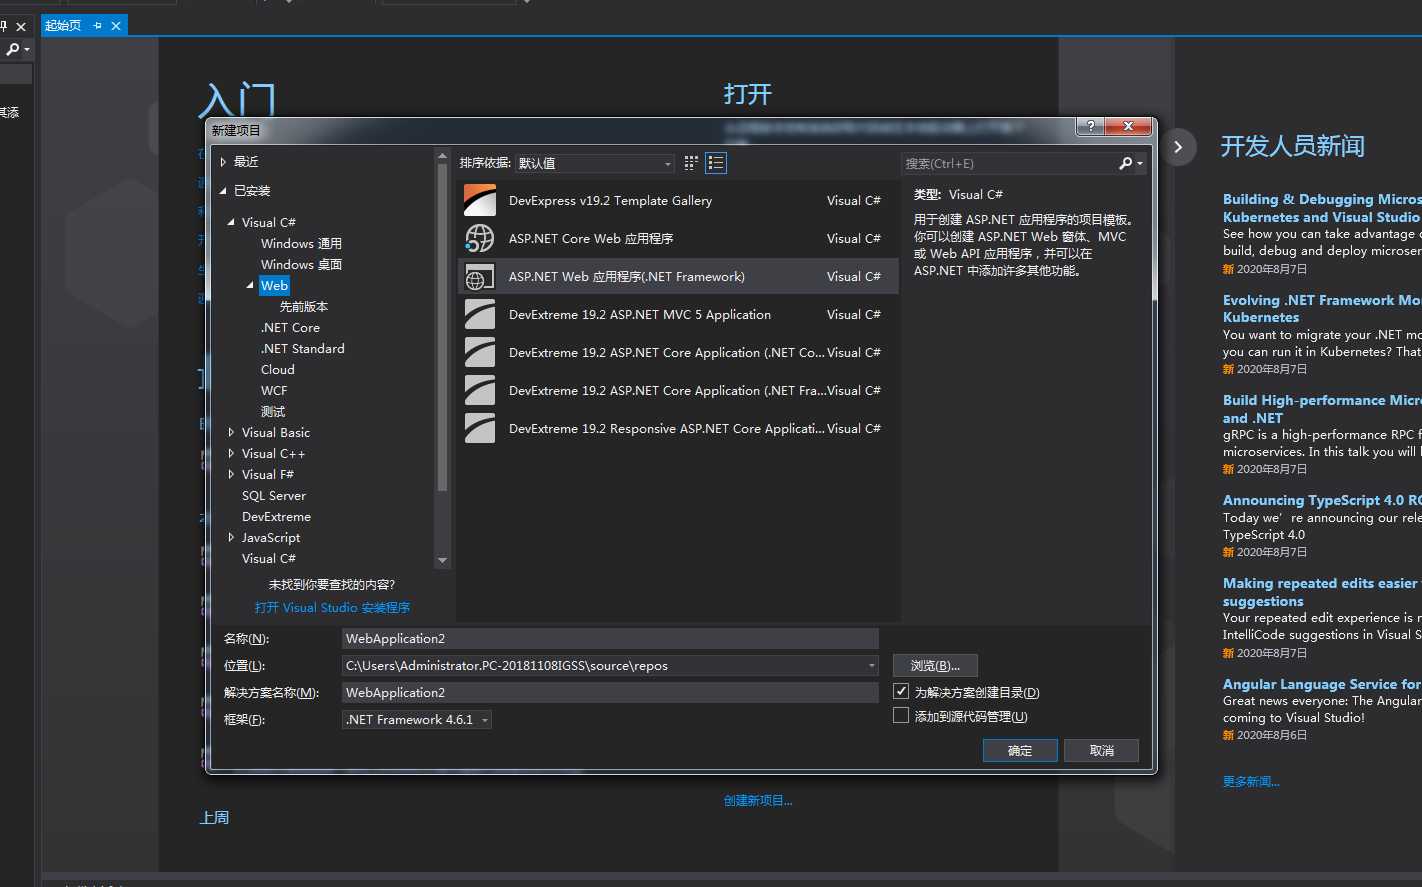Viewport: 1422px width, 887px height.
Task: Expand the JavaScript tree node
Action: 231,537
